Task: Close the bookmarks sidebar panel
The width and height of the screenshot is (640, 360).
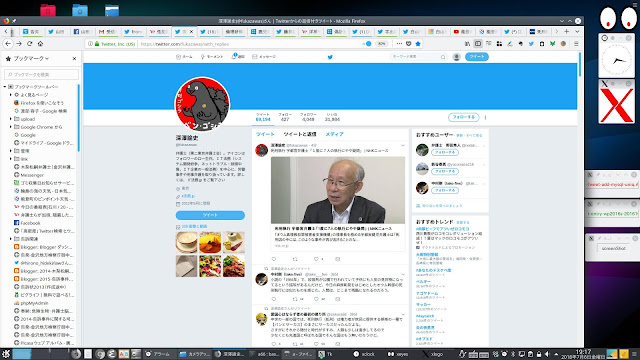Action: [x=74, y=59]
